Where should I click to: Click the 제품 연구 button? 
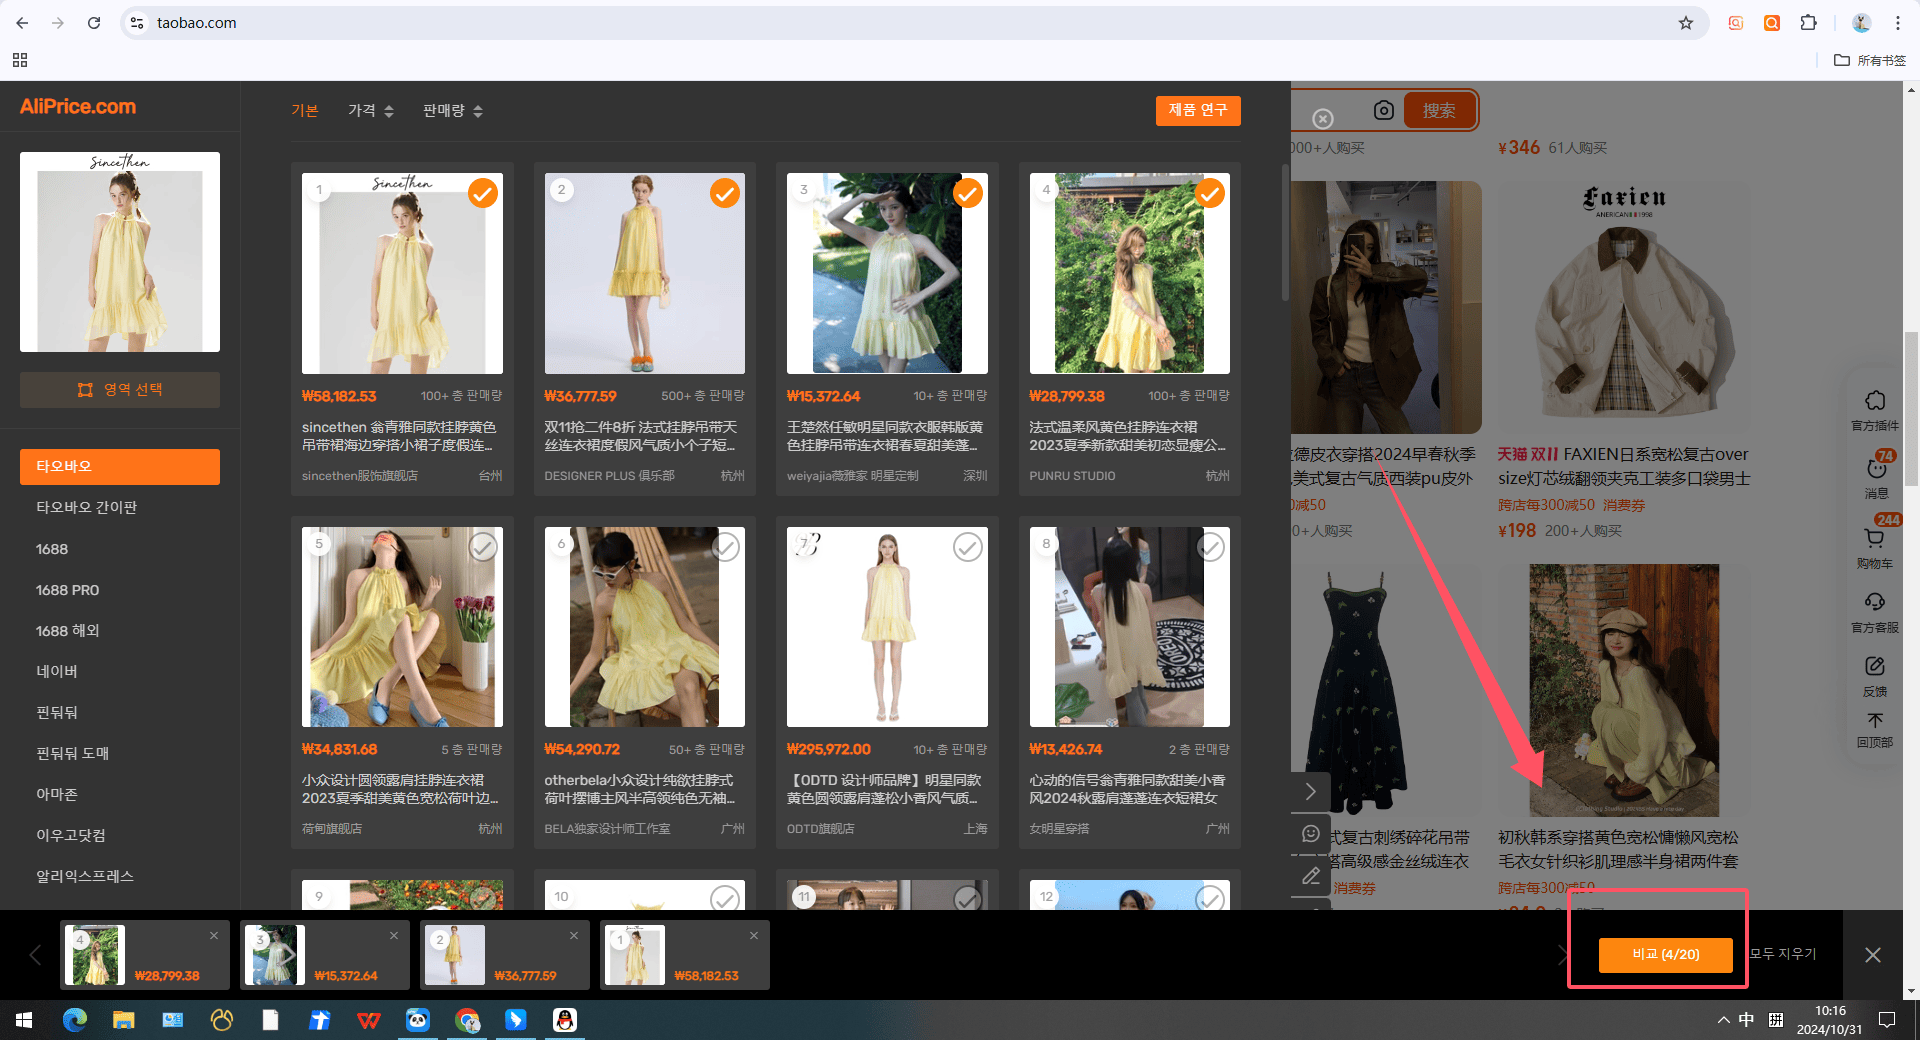click(1198, 110)
